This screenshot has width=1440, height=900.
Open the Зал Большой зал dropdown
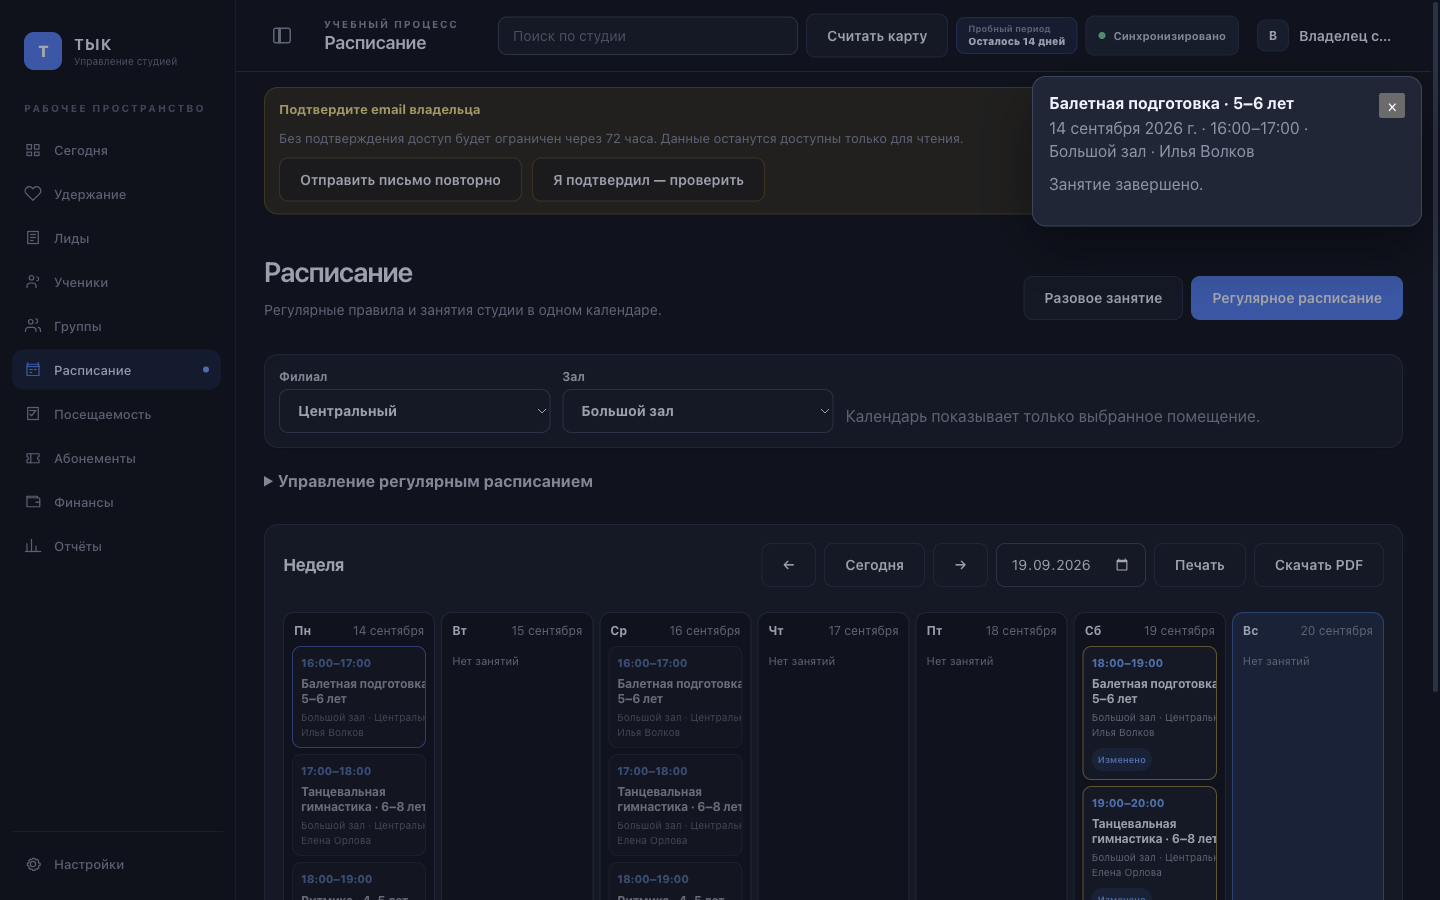(x=698, y=411)
